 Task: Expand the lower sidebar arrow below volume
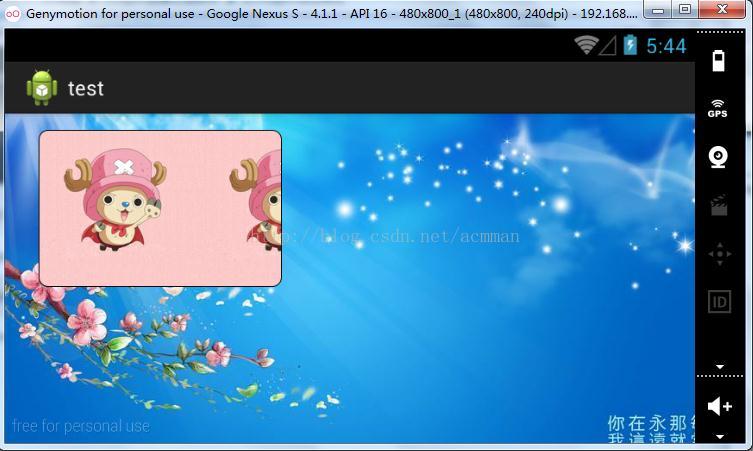[719, 437]
